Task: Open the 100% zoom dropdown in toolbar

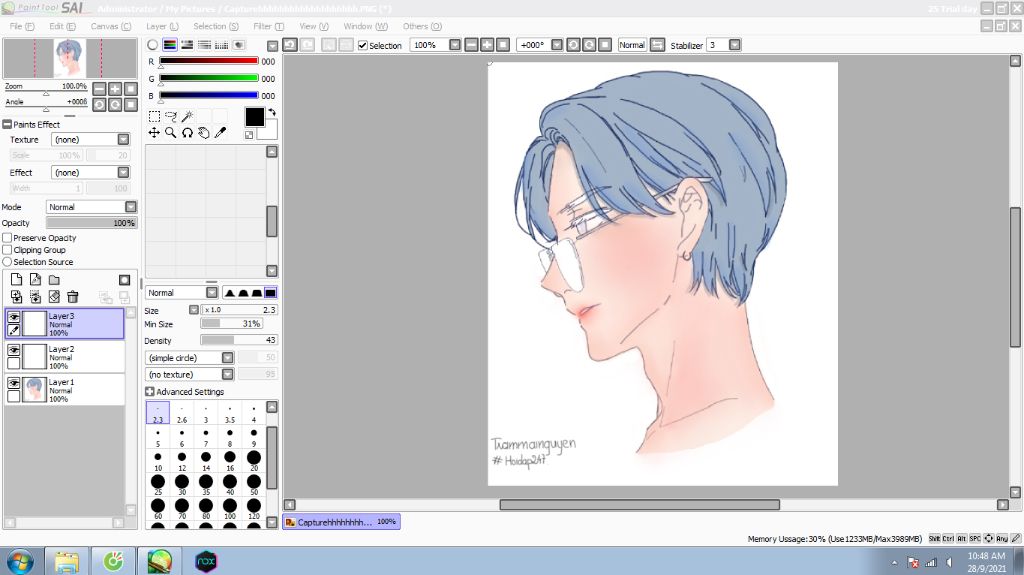Action: [455, 45]
